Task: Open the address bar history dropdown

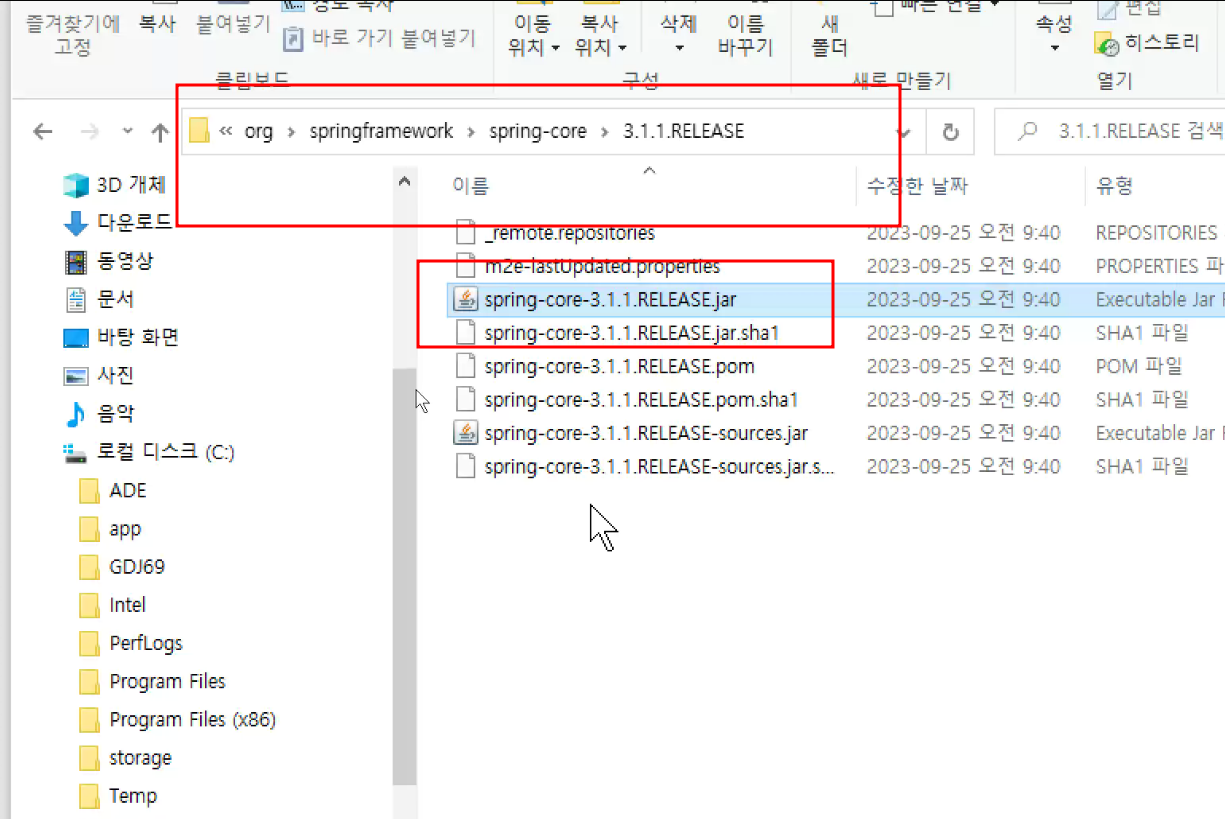Action: click(905, 132)
